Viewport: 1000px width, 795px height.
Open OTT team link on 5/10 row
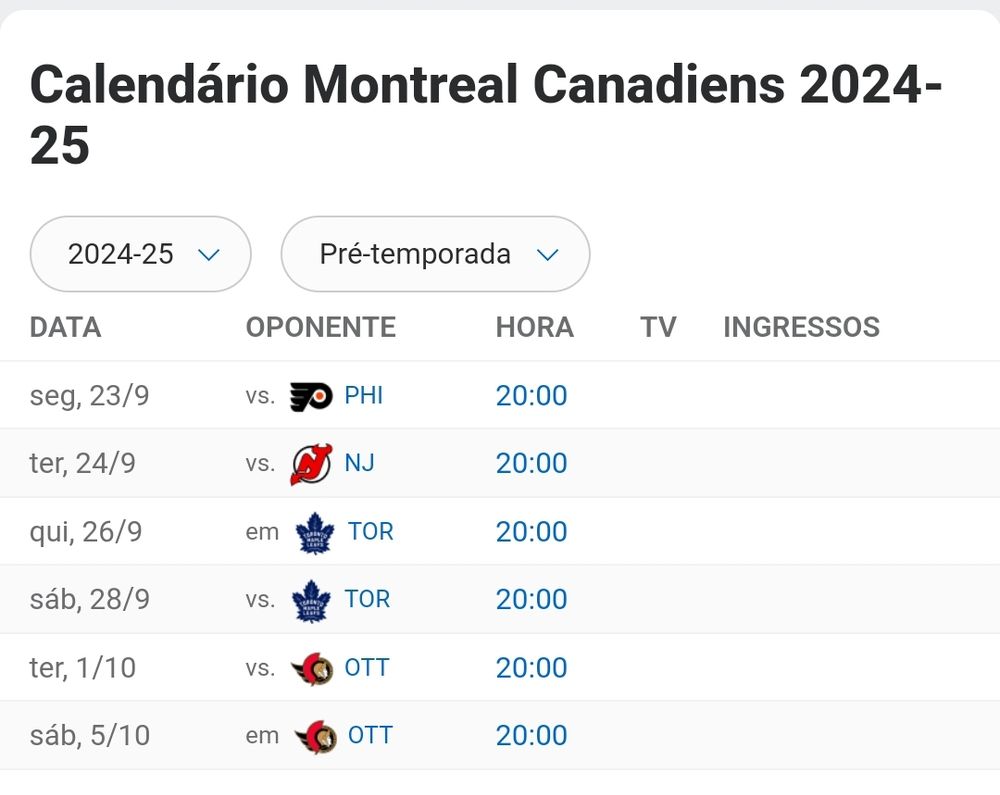[x=370, y=736]
